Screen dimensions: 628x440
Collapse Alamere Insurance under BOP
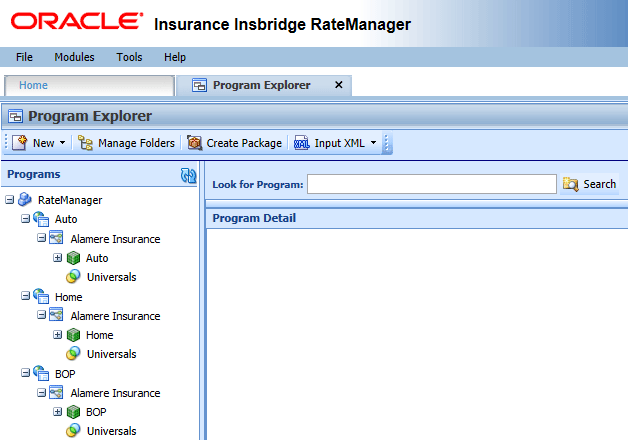(42, 392)
